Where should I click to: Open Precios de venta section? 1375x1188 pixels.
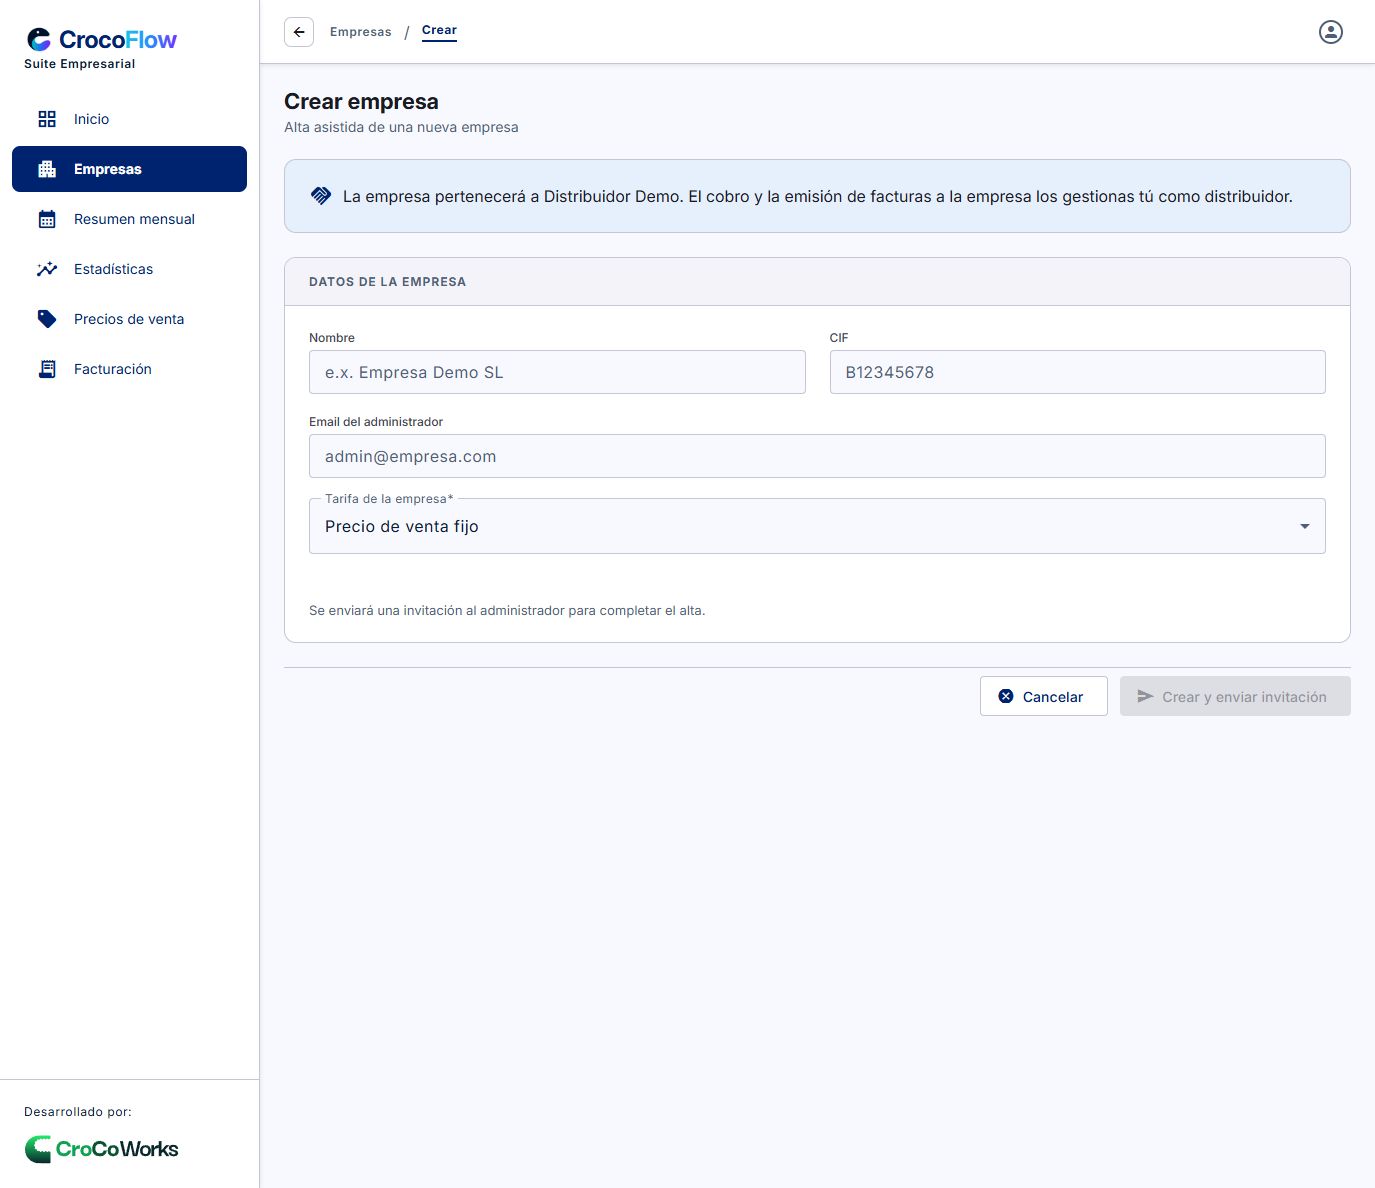129,319
